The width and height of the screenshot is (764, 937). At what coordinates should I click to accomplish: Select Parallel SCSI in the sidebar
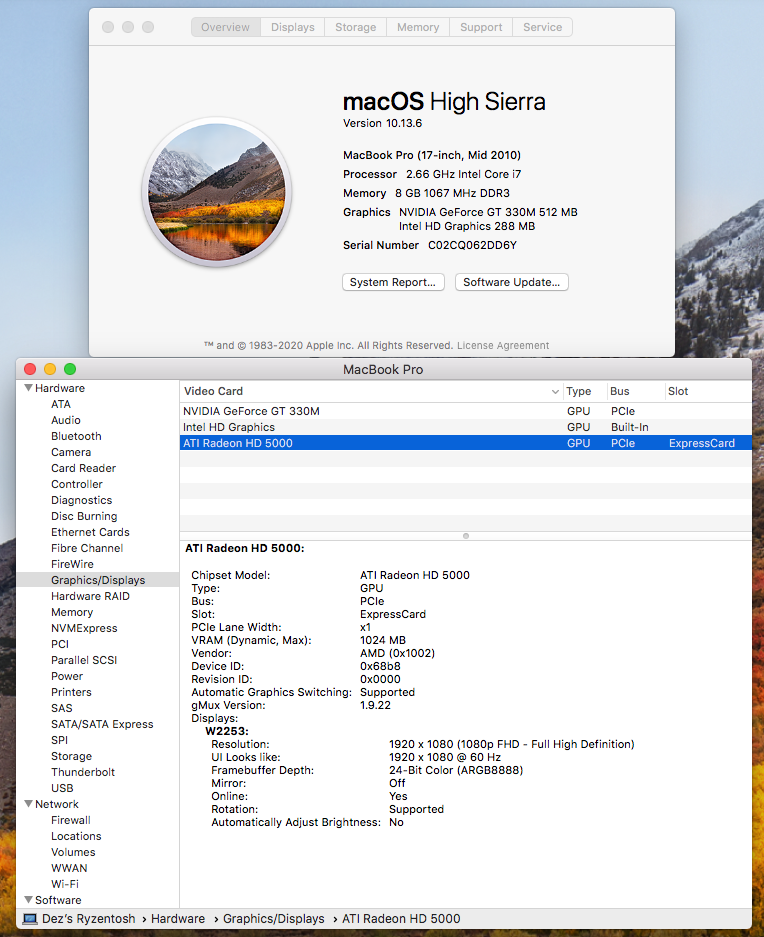click(84, 660)
